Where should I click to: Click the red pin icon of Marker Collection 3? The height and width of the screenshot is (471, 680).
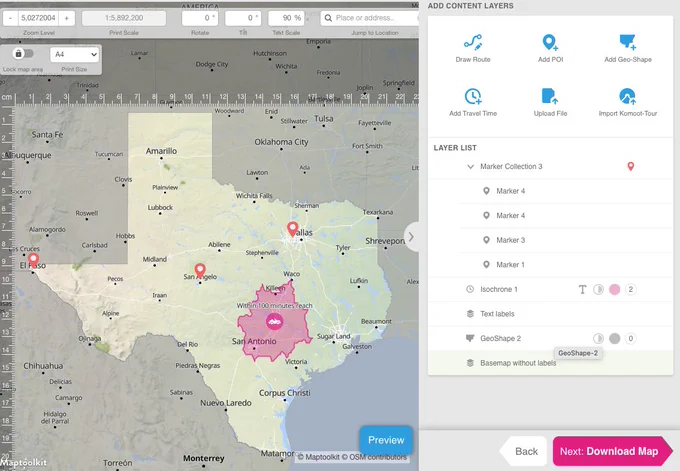[x=631, y=167]
